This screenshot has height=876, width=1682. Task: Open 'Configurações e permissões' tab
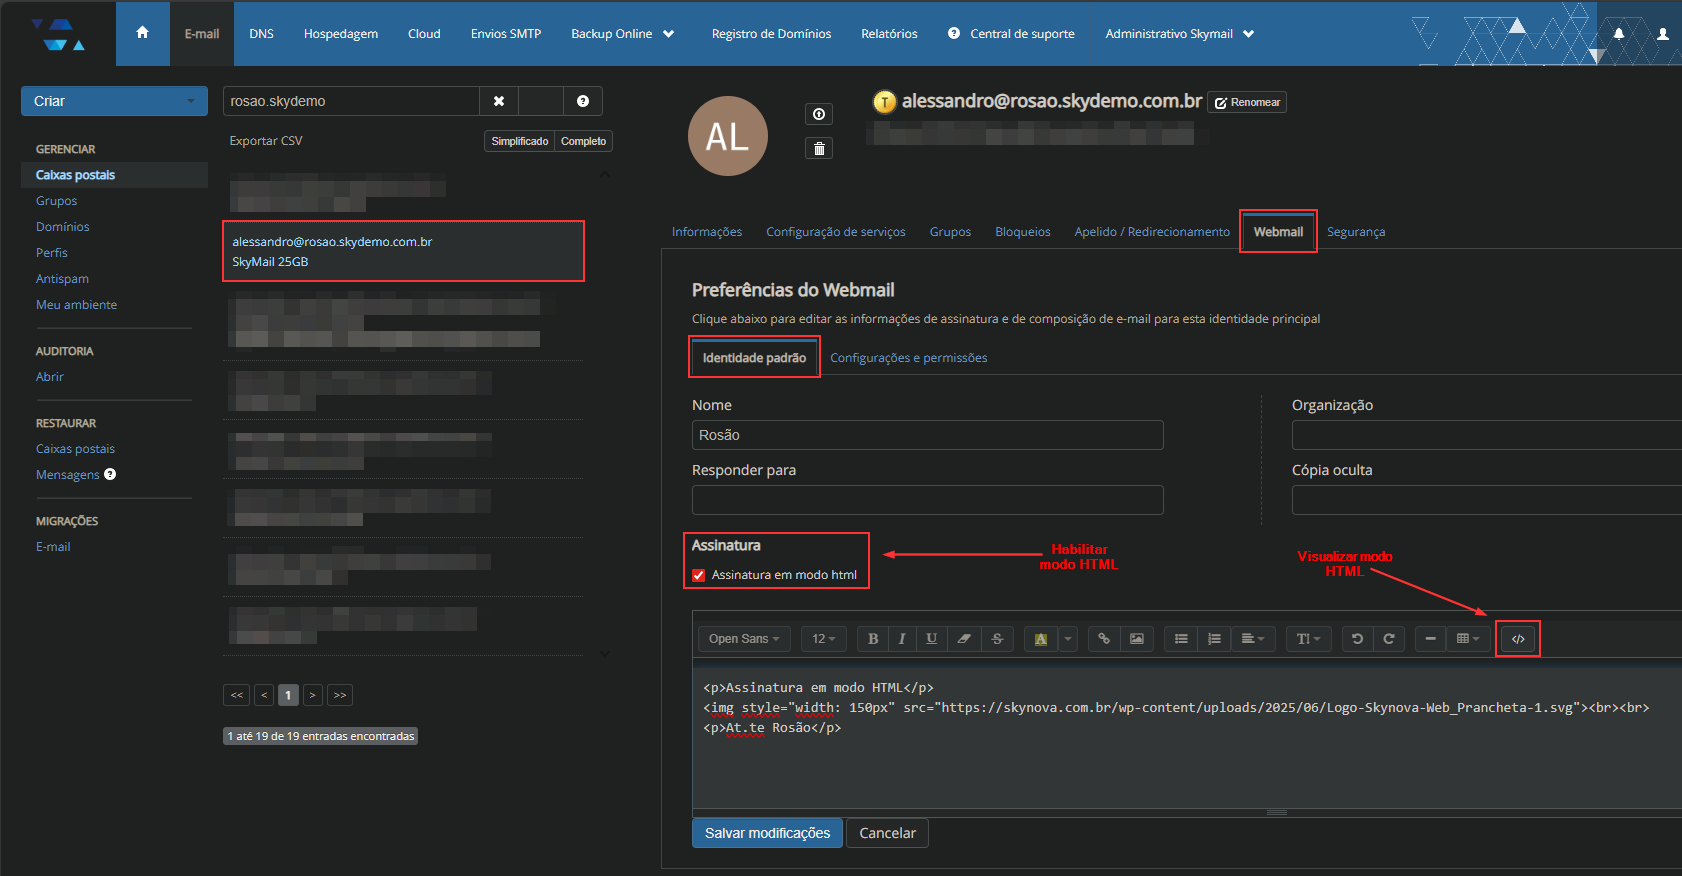[x=908, y=358]
